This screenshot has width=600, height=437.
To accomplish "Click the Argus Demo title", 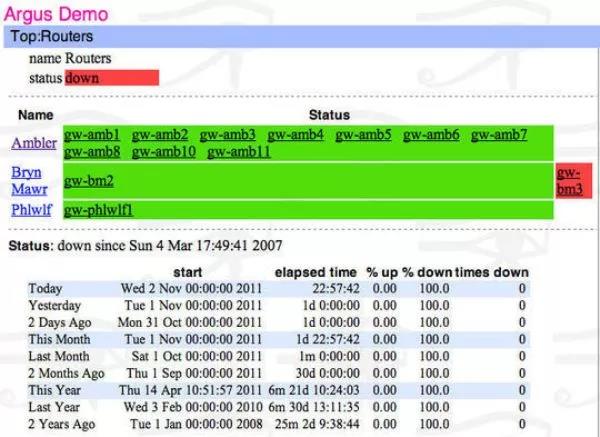I will tap(55, 13).
